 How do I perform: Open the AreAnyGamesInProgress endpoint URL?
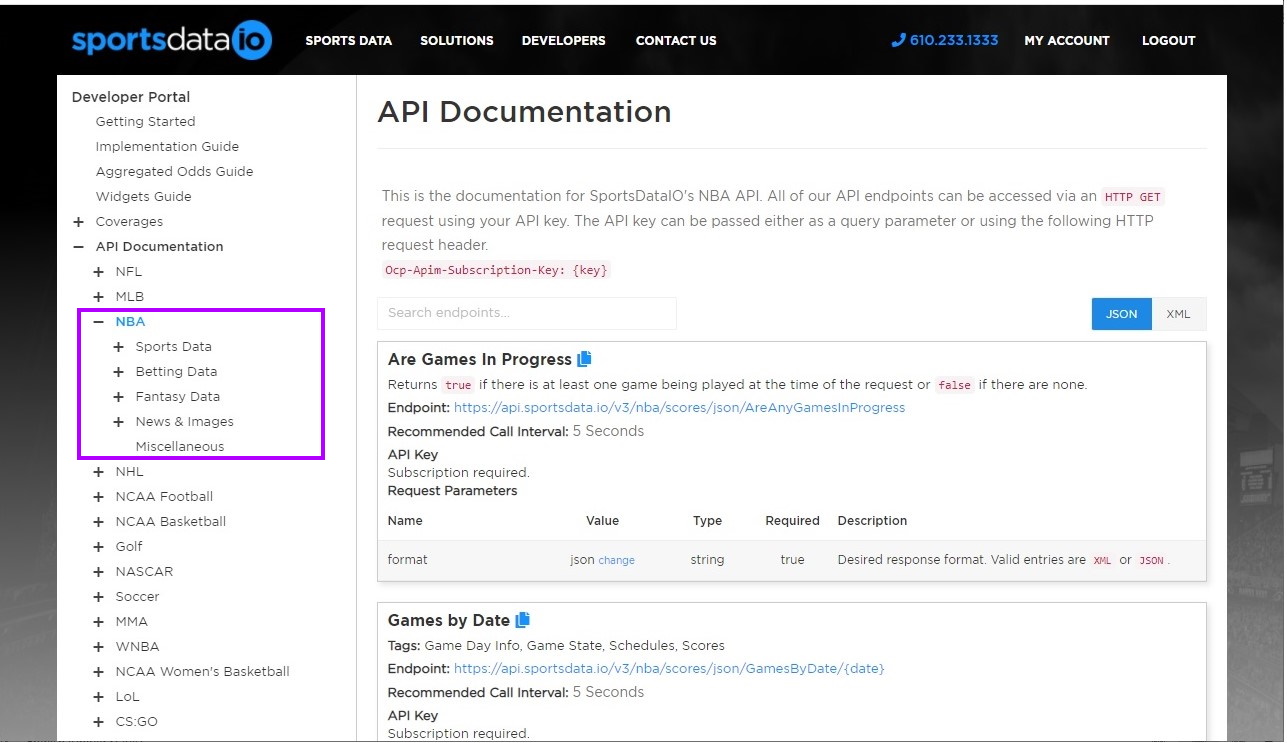click(x=679, y=408)
